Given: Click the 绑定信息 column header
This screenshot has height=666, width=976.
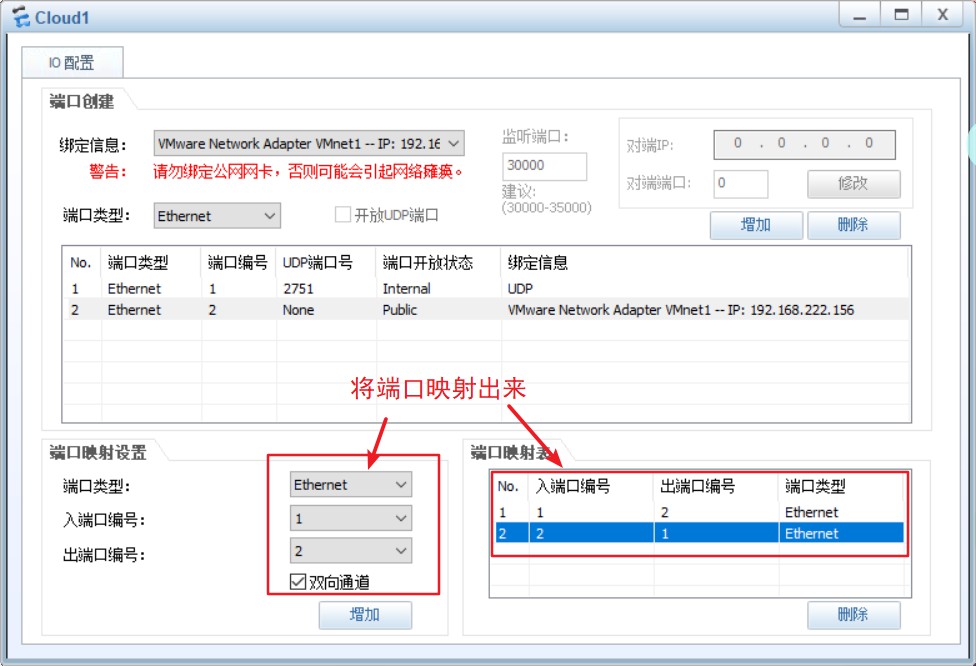Looking at the screenshot, I should (705, 263).
